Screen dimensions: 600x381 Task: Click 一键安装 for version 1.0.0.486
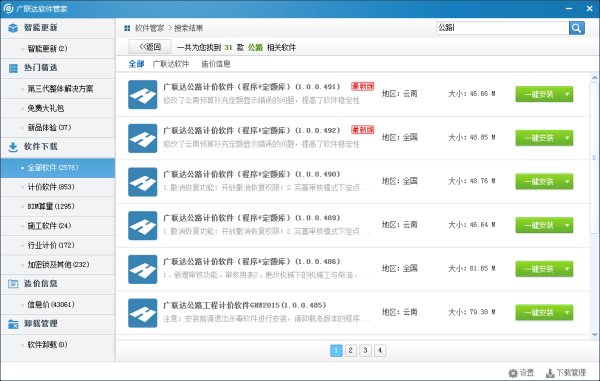[539, 269]
